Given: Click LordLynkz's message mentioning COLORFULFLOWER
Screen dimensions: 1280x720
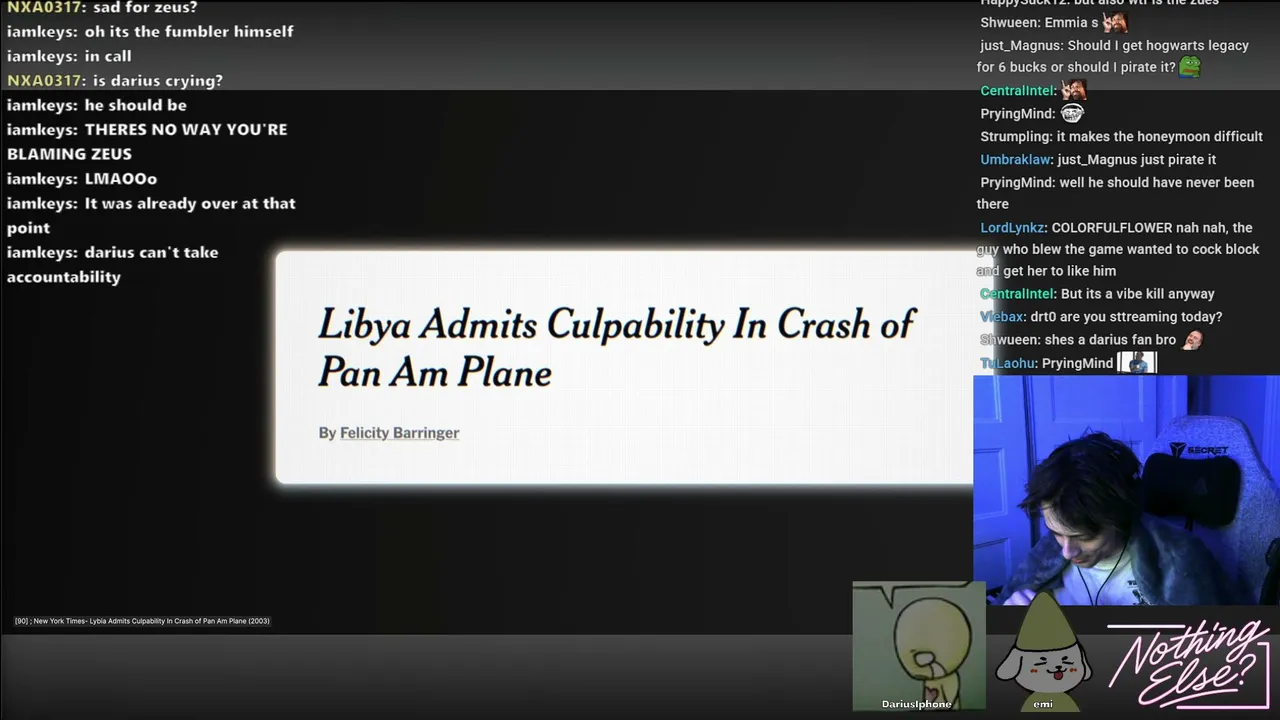Looking at the screenshot, I should 1118,249.
